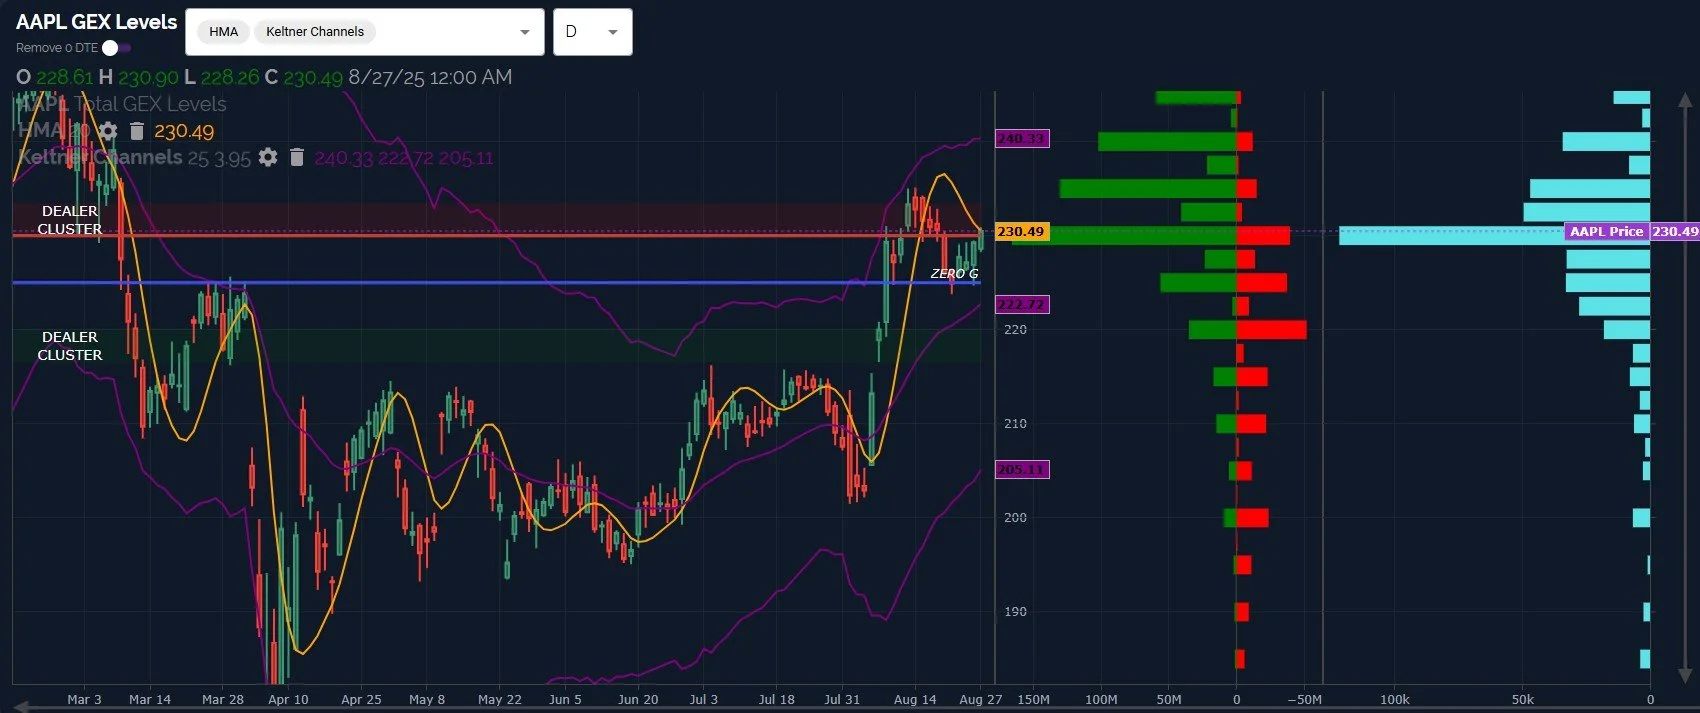Remove the Keltner Channels chip

pyautogui.click(x=315, y=32)
